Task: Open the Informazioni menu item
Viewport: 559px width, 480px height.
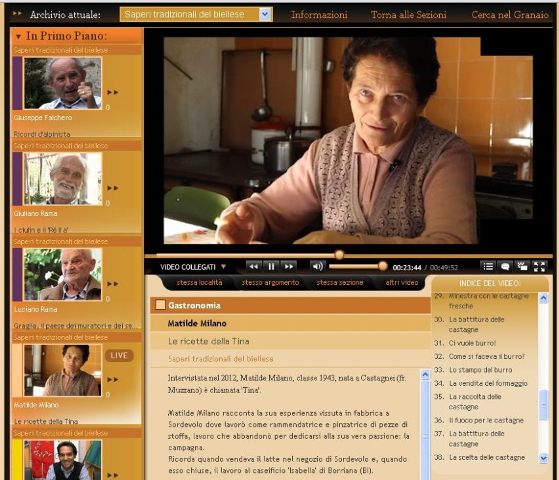Action: pos(319,15)
